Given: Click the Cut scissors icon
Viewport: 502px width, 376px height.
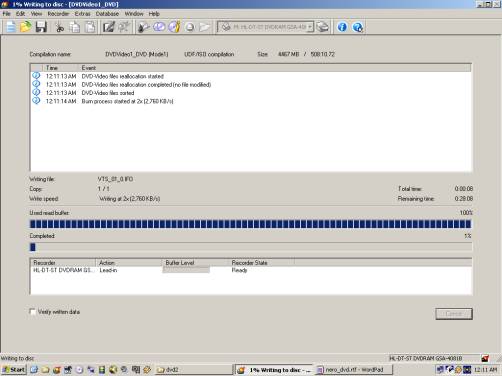Looking at the screenshot, I should coord(60,27).
